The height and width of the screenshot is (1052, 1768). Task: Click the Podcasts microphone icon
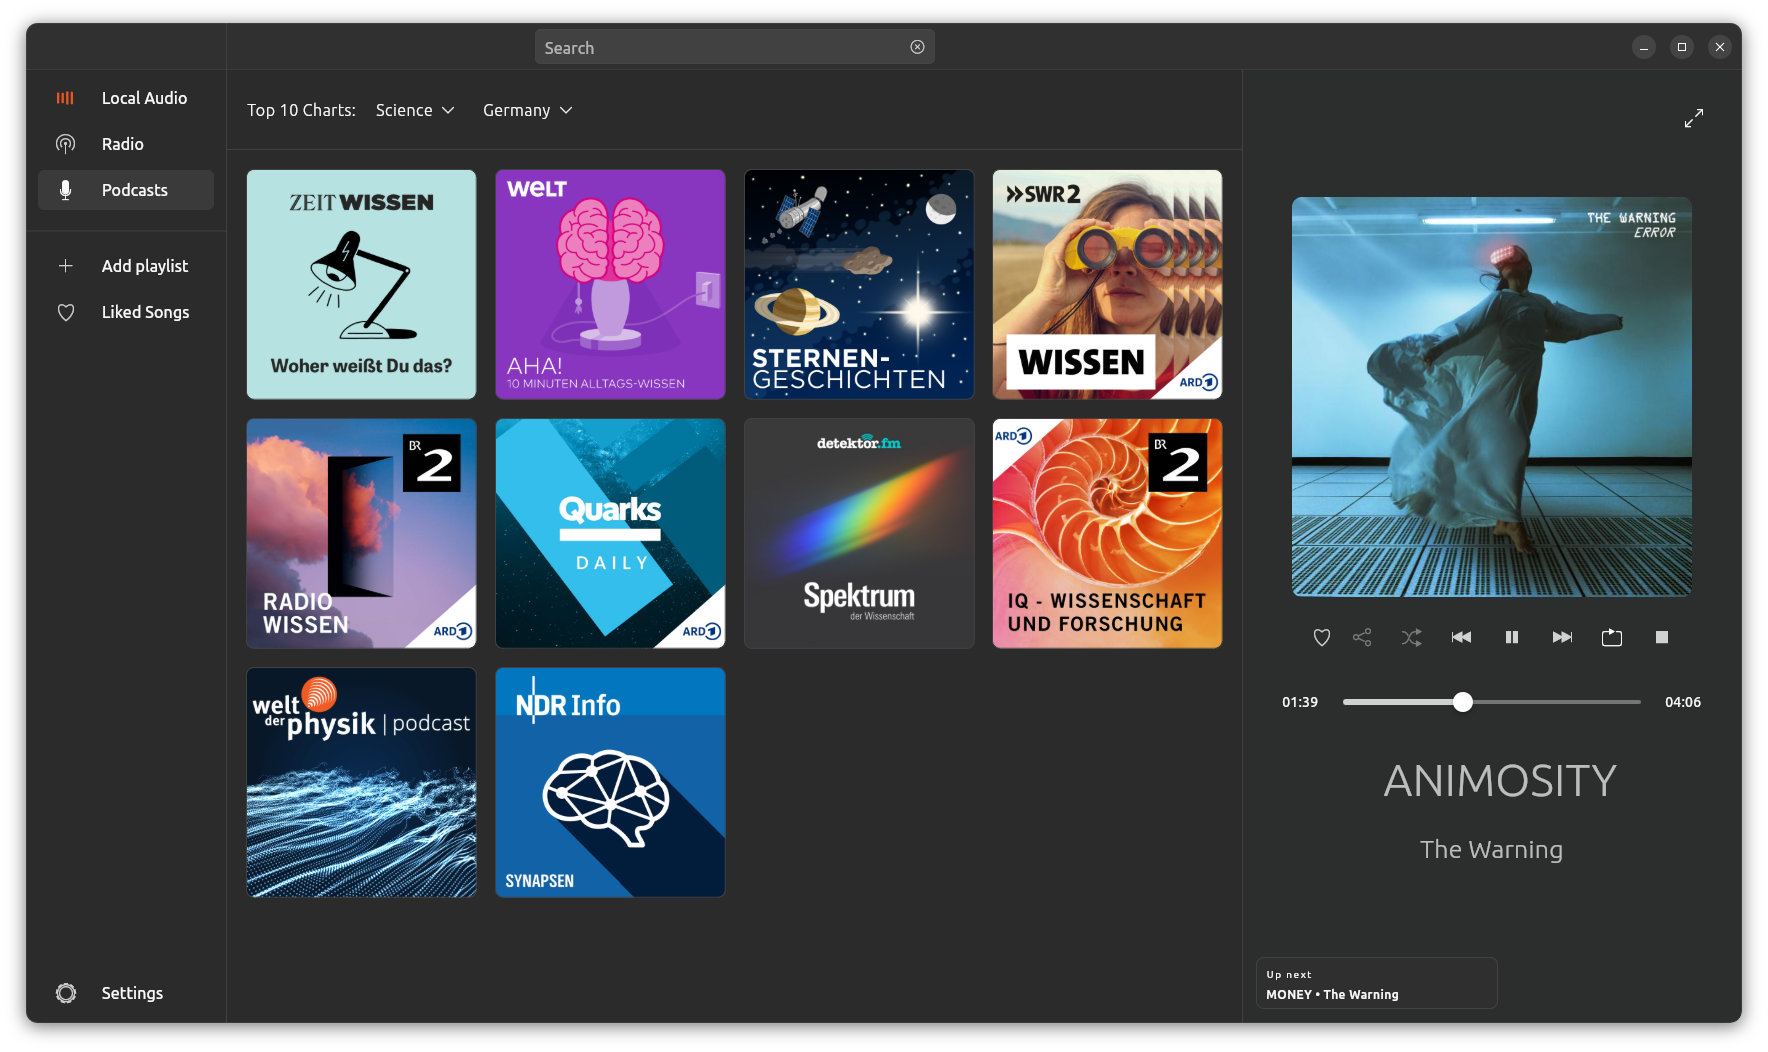(x=65, y=190)
